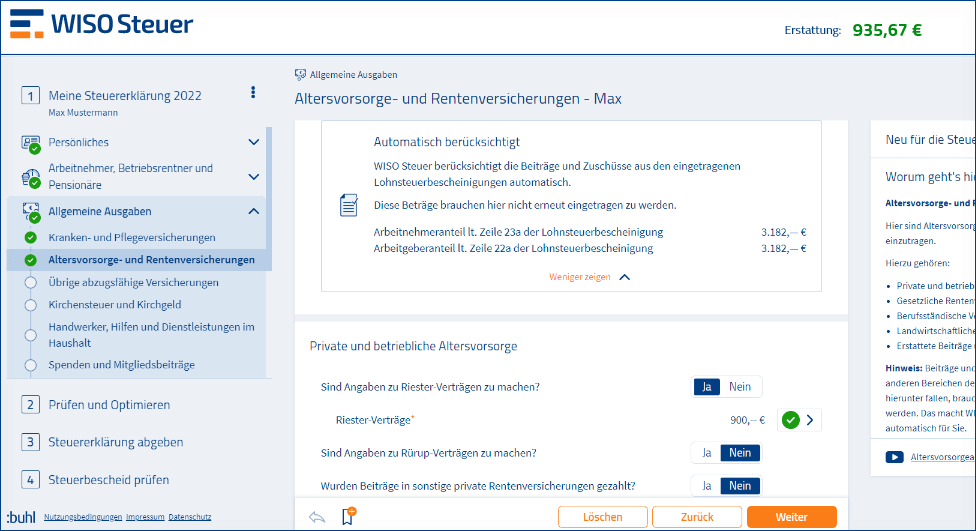This screenshot has height=531, width=976.
Task: Click the green check on Riester-Verträge row
Action: 791,420
